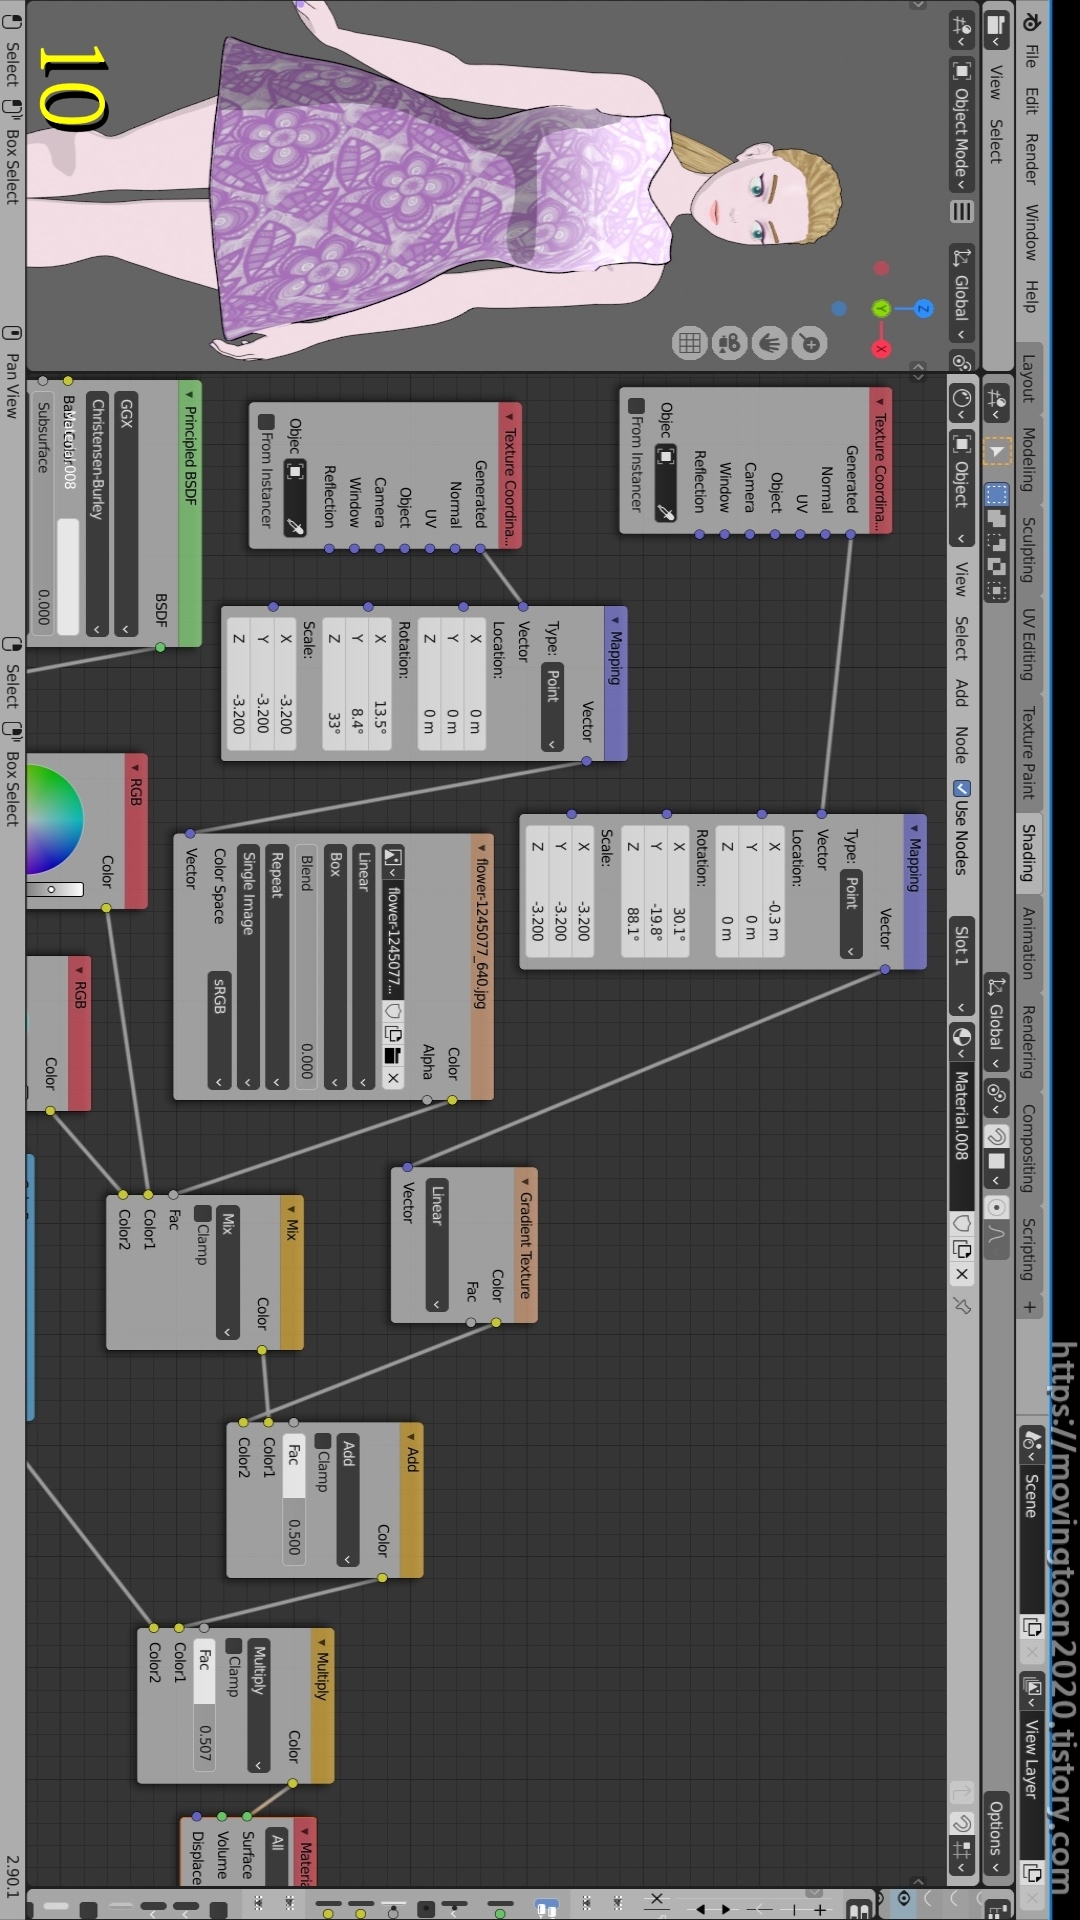
Task: Open the node editor Add menu
Action: coord(961,692)
